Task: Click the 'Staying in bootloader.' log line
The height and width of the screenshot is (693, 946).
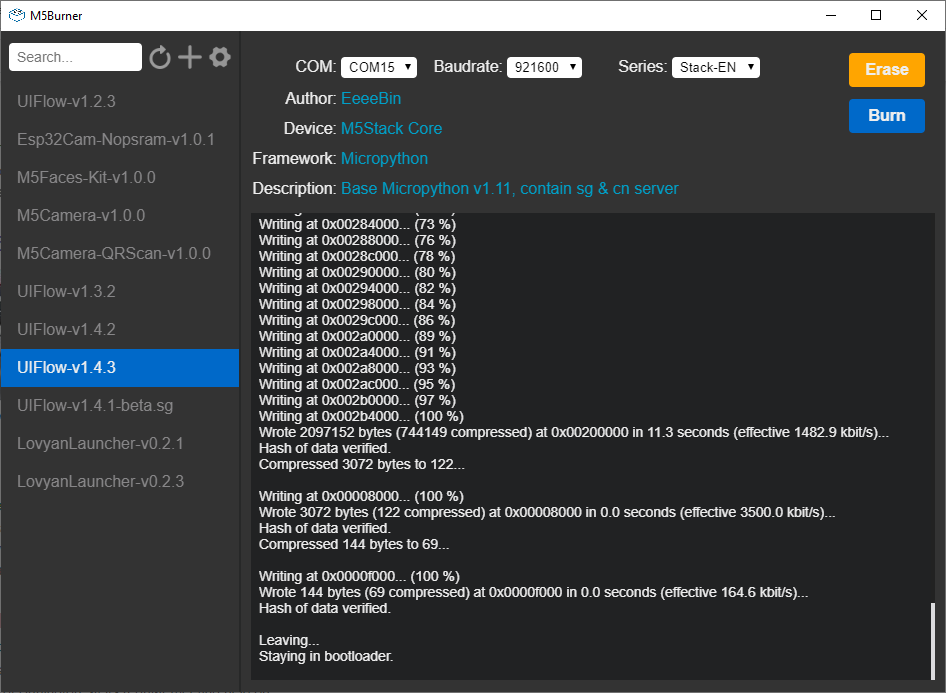Action: point(326,656)
